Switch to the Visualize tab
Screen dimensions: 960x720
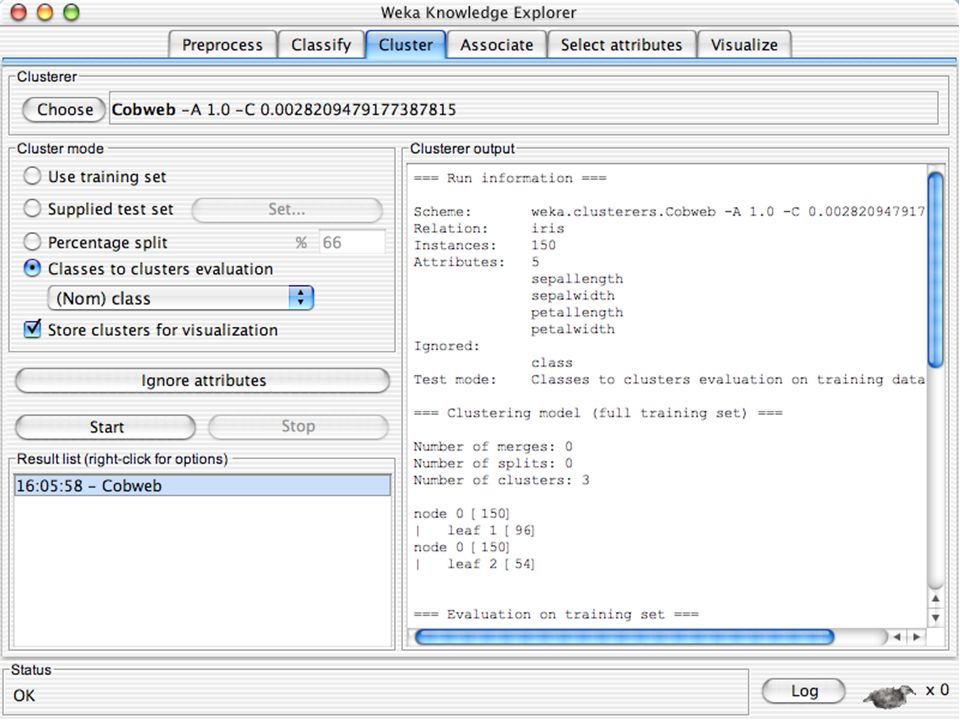click(x=744, y=45)
